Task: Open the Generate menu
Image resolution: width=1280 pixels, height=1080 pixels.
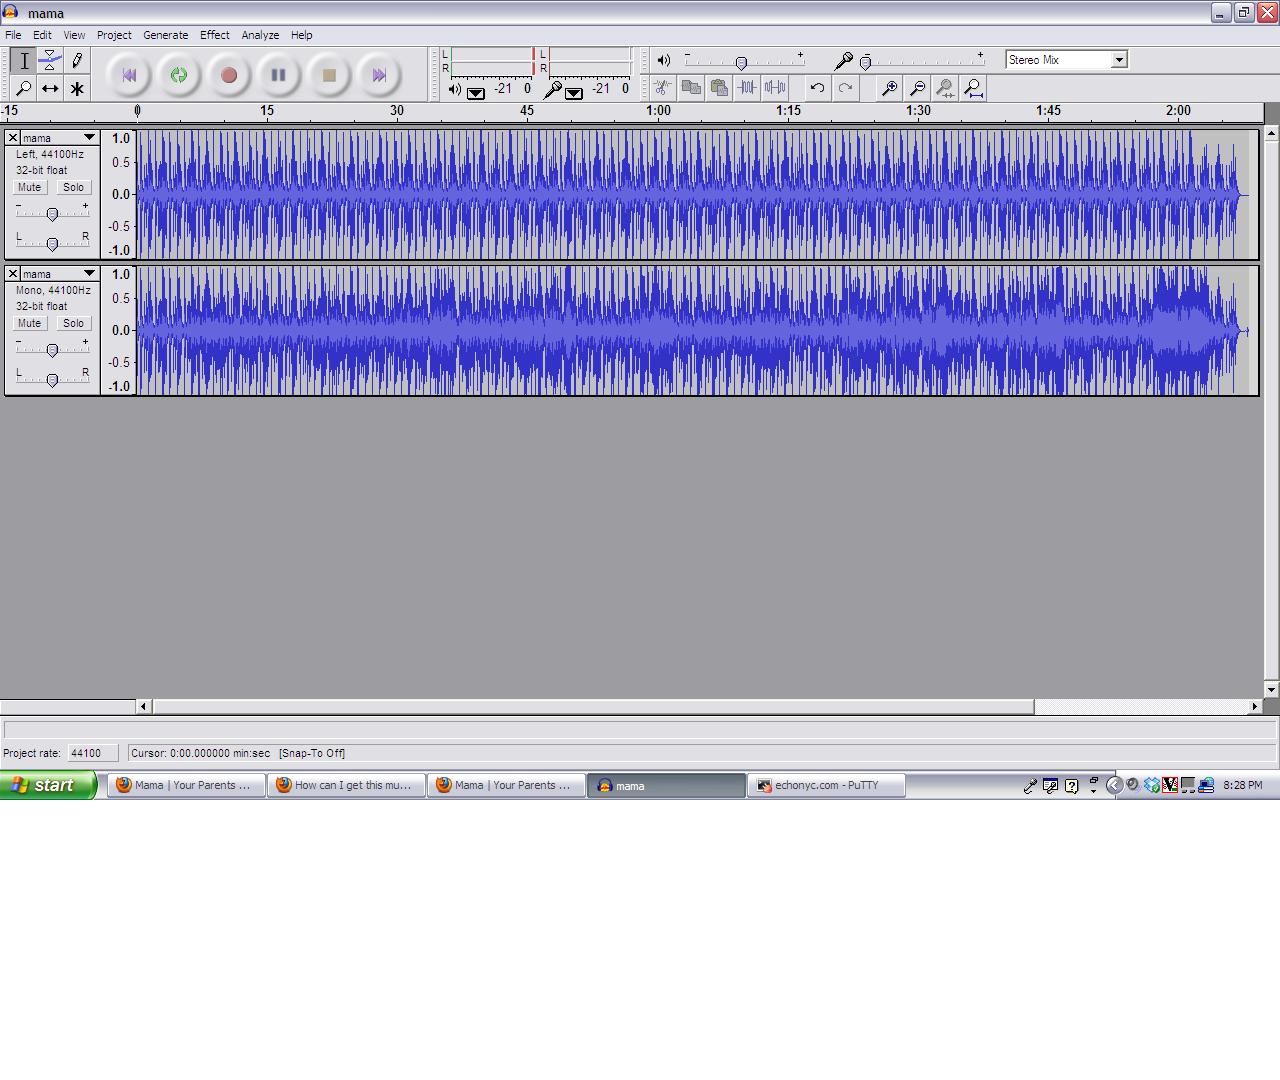Action: 165,35
